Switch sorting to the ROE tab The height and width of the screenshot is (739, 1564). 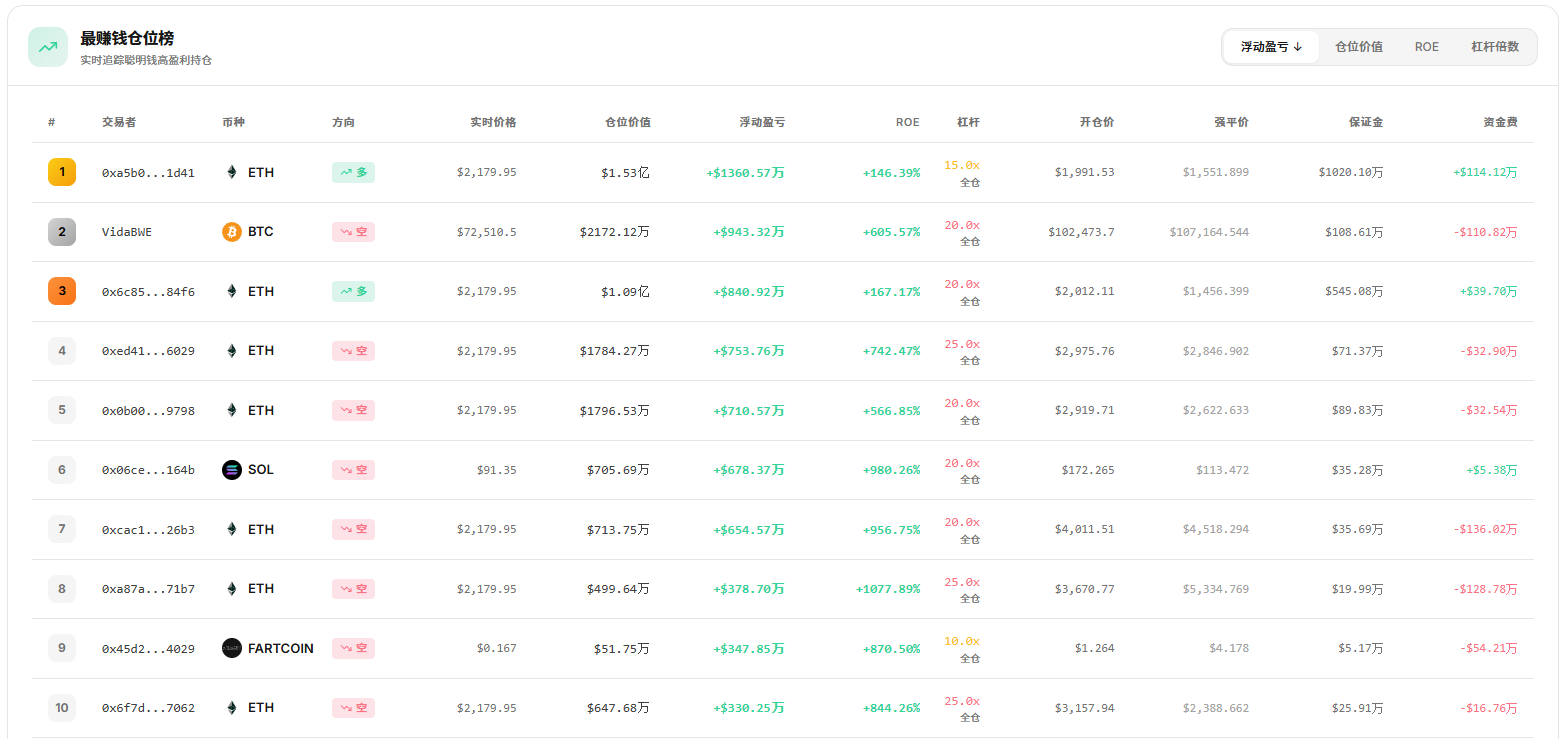coord(1426,46)
